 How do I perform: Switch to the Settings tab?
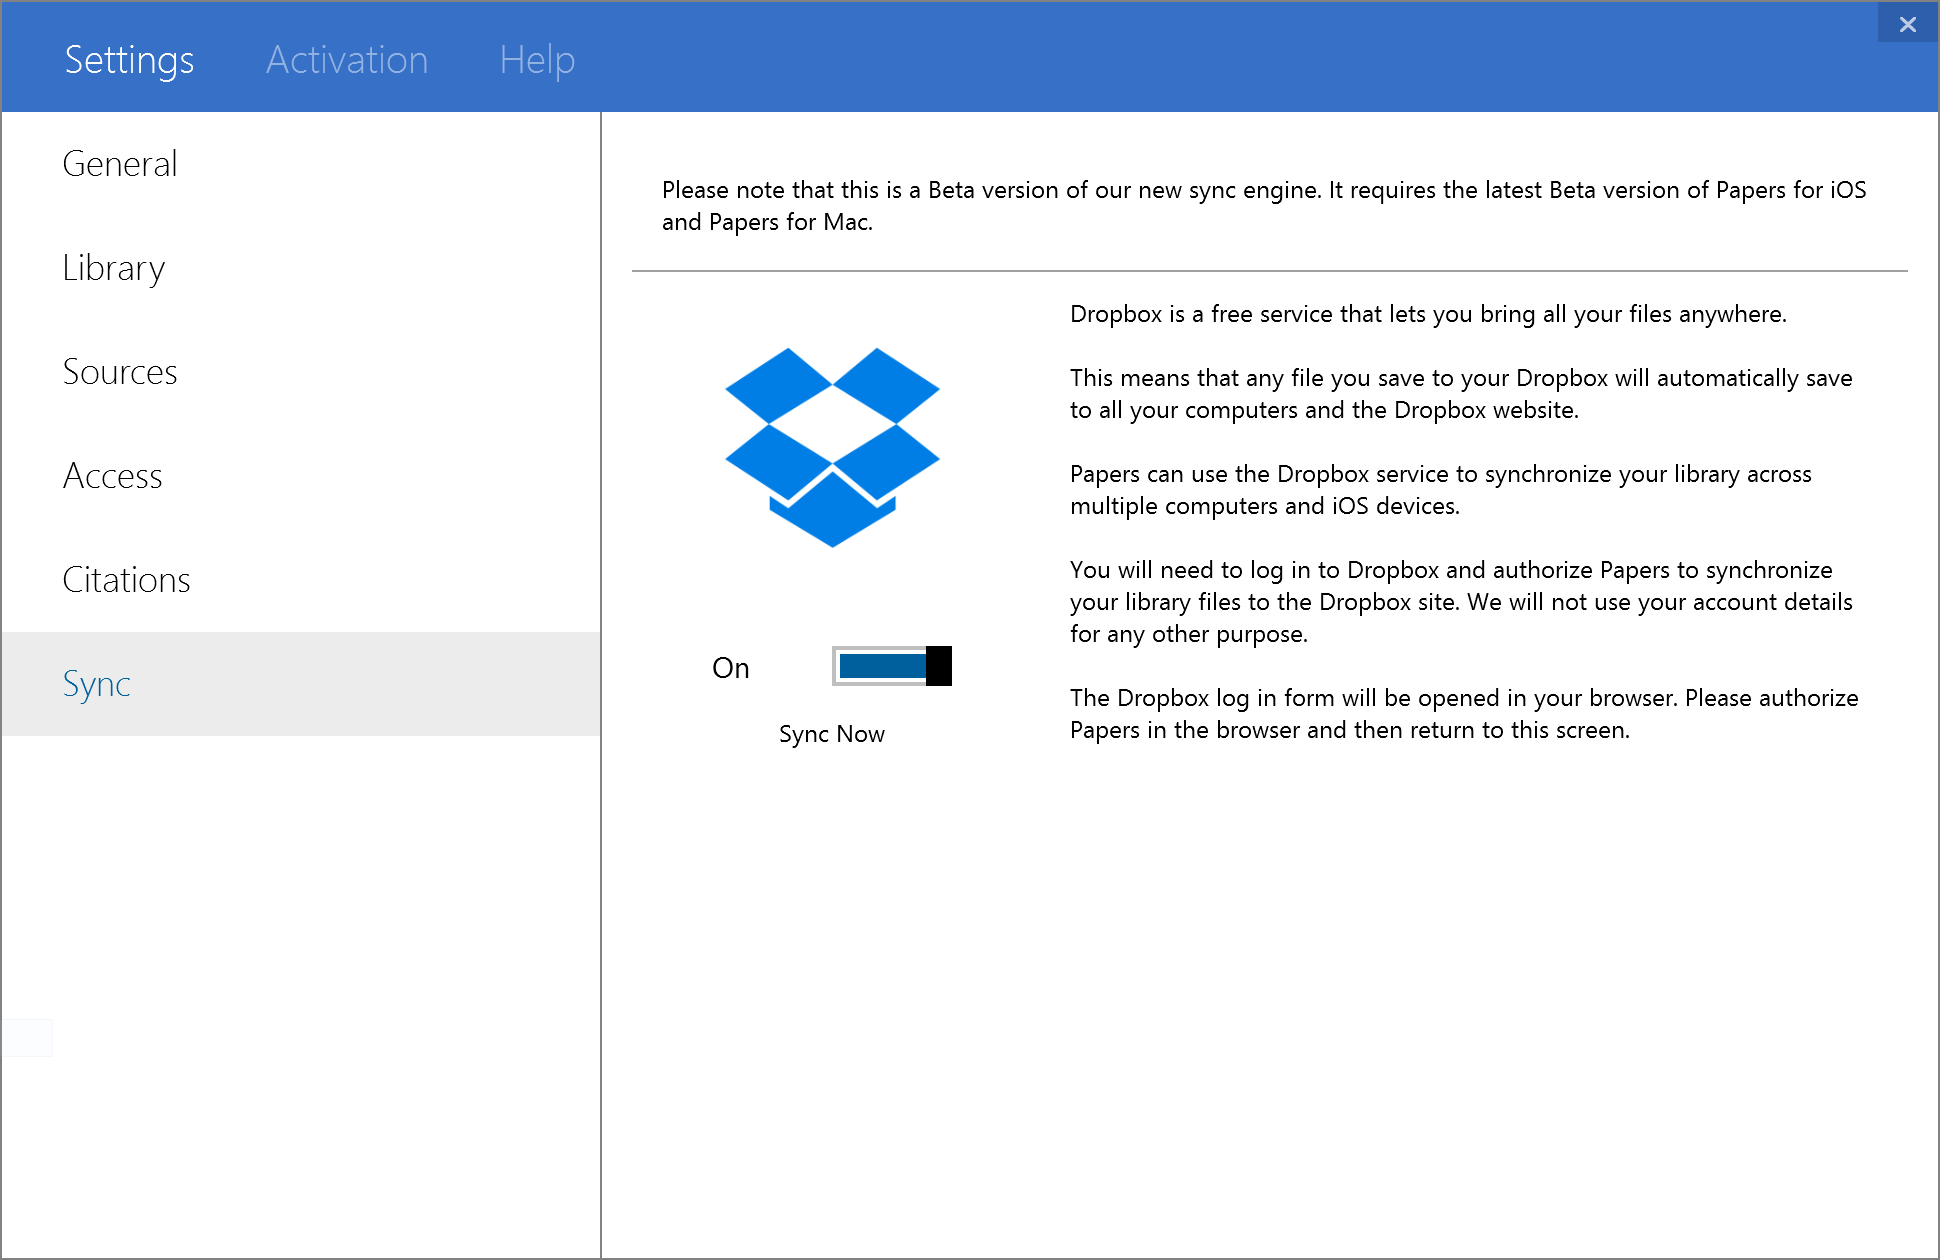coord(129,60)
